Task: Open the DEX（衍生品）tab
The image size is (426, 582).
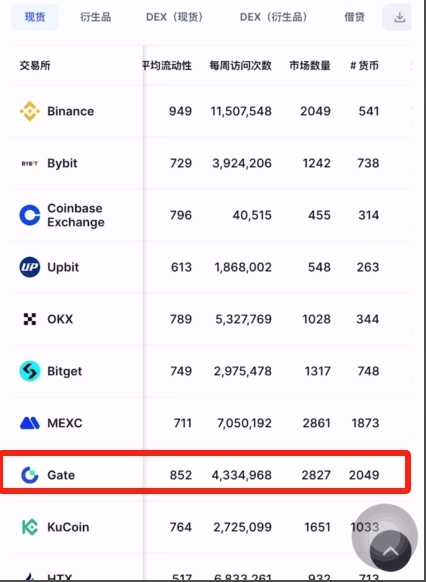Action: (x=274, y=17)
